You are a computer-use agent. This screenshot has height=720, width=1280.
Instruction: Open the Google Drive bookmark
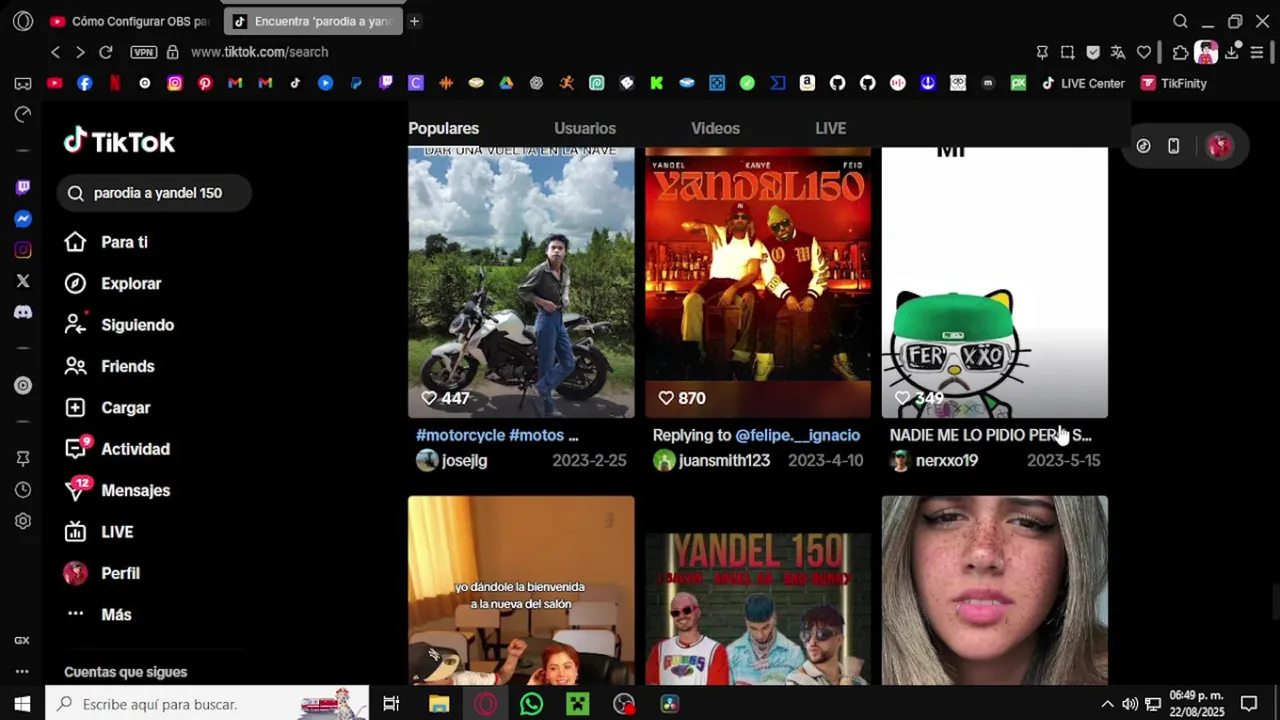[506, 83]
